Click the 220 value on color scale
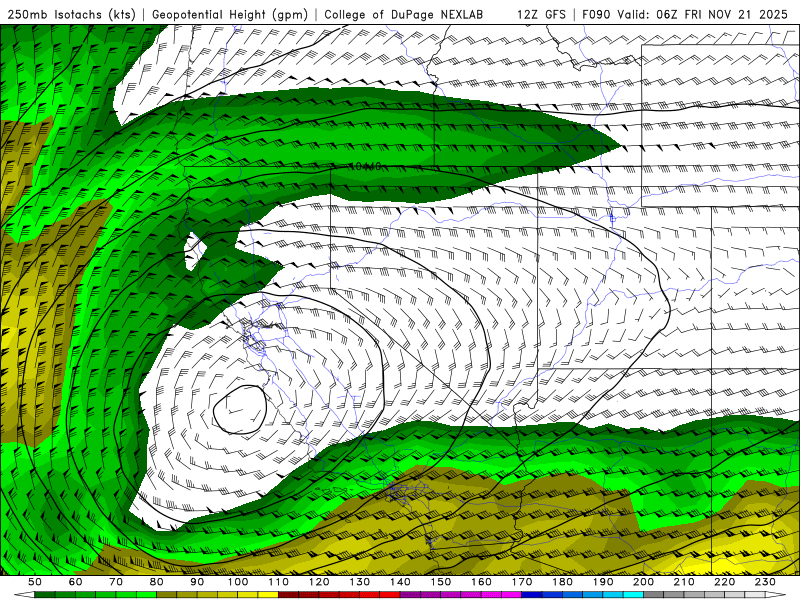The image size is (800, 600). pos(724,582)
